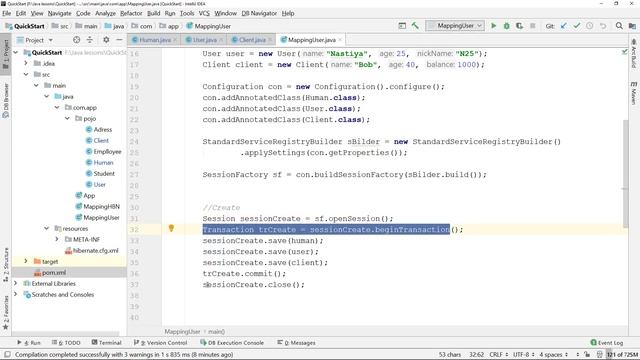The width and height of the screenshot is (640, 360).
Task: Open the DB Navigator menu
Action: 259,13
